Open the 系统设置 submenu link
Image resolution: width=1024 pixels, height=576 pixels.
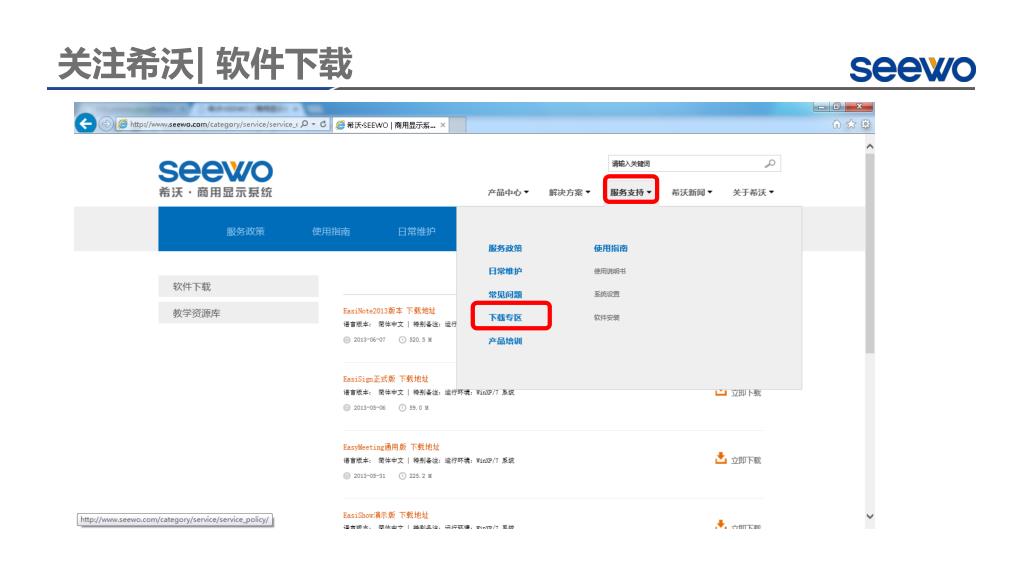tap(607, 295)
